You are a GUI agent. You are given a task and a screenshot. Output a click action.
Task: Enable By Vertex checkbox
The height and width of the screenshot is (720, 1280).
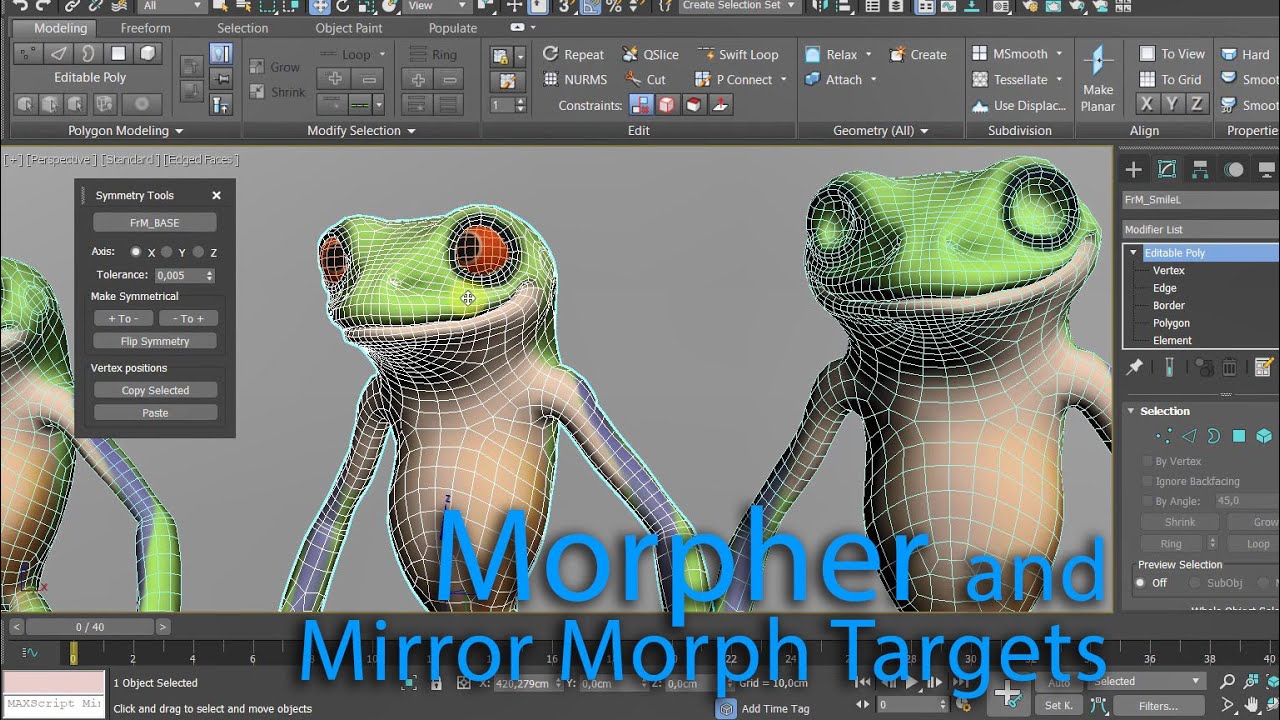1147,461
